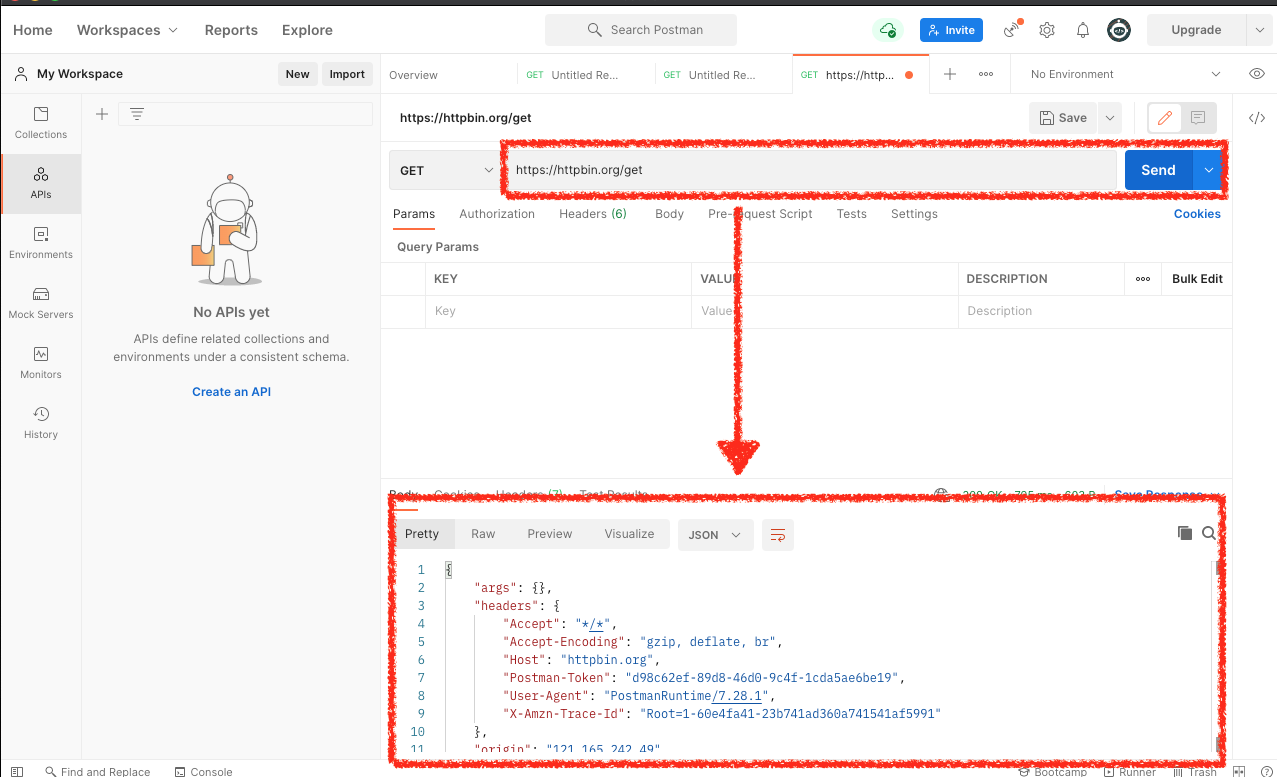
Task: Click the Invite button
Action: pyautogui.click(x=951, y=30)
